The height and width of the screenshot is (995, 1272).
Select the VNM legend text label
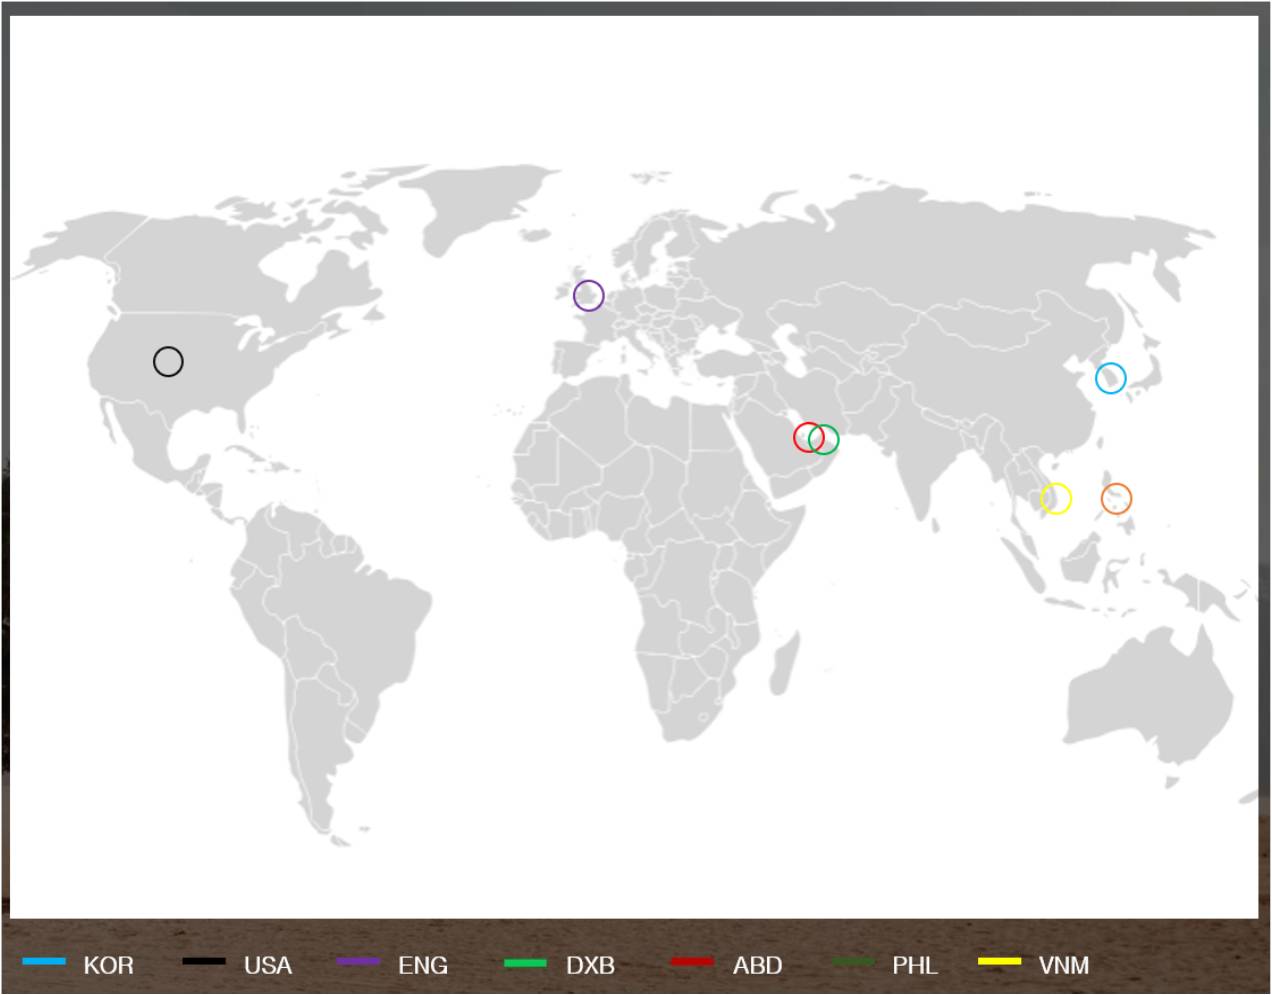[1064, 965]
